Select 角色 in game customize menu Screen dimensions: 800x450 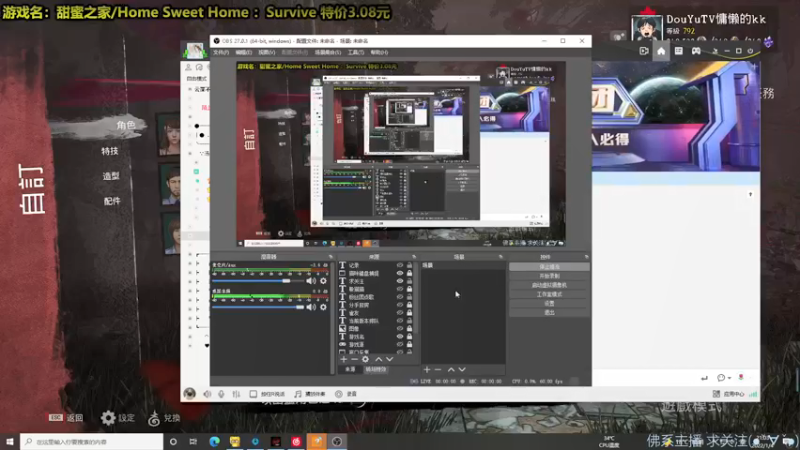coord(126,125)
